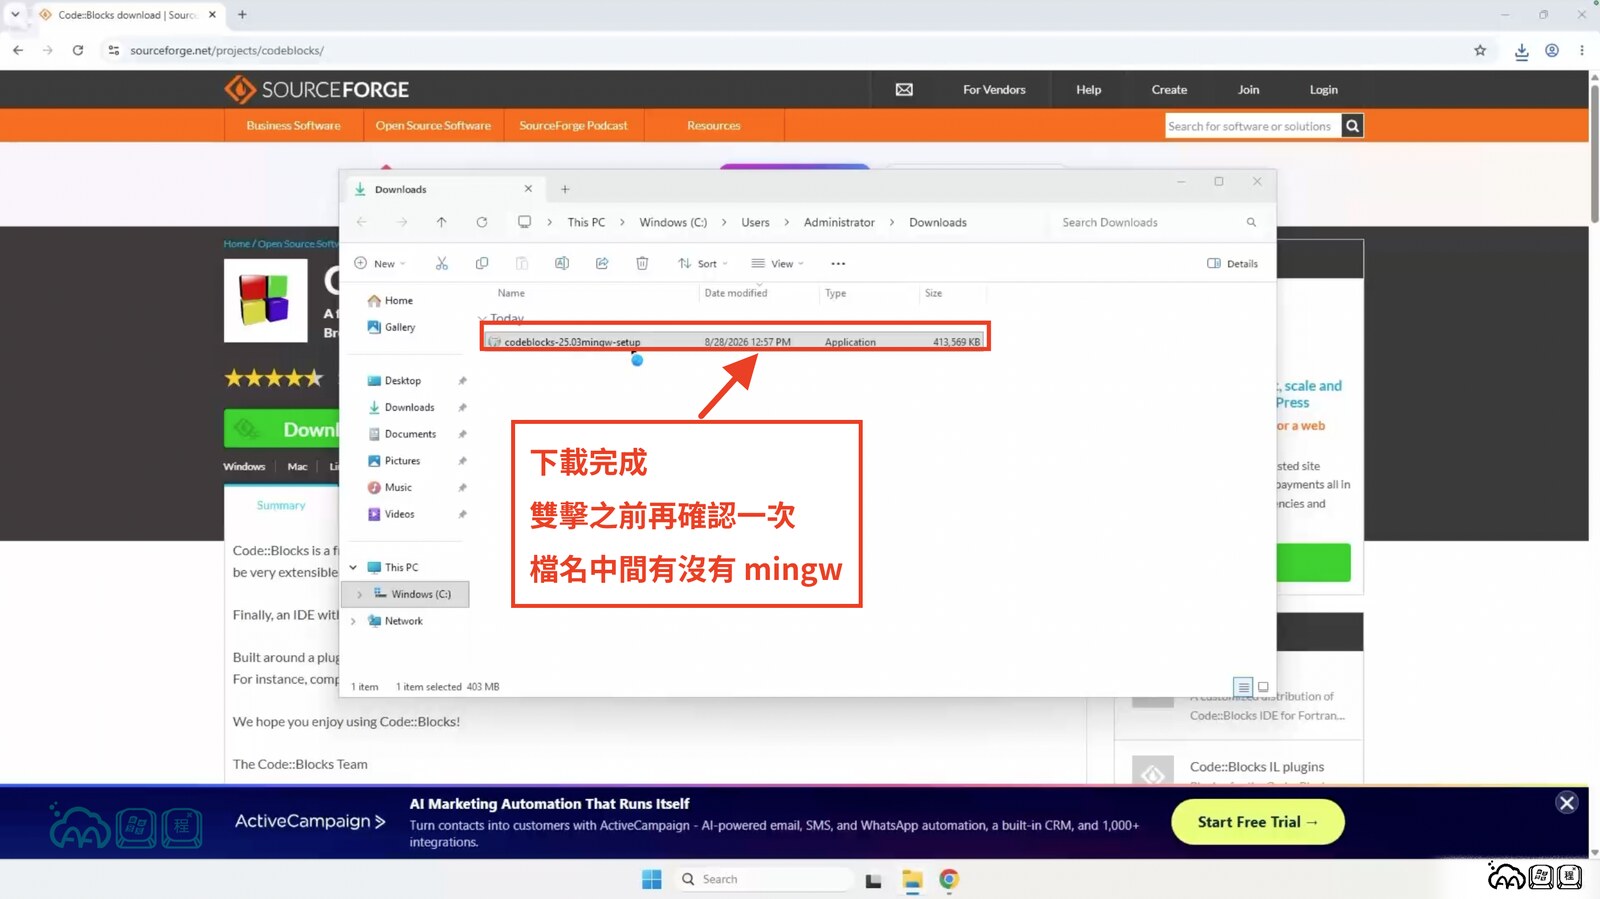Click the SourceForge search magnifier button
The image size is (1600, 899).
coord(1352,126)
